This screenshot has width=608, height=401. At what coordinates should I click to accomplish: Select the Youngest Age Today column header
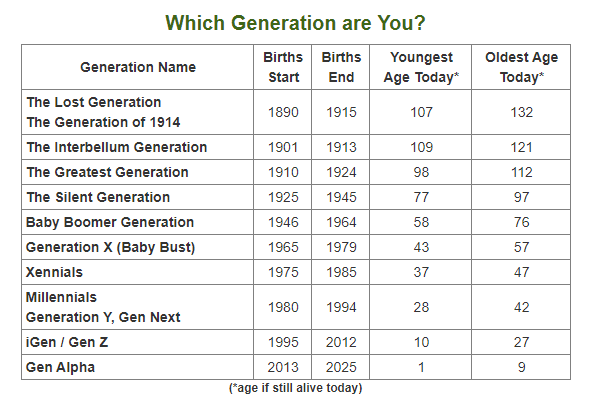[x=421, y=67]
